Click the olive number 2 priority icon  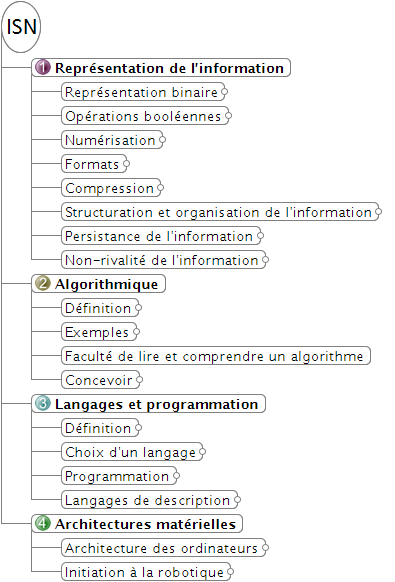point(43,284)
